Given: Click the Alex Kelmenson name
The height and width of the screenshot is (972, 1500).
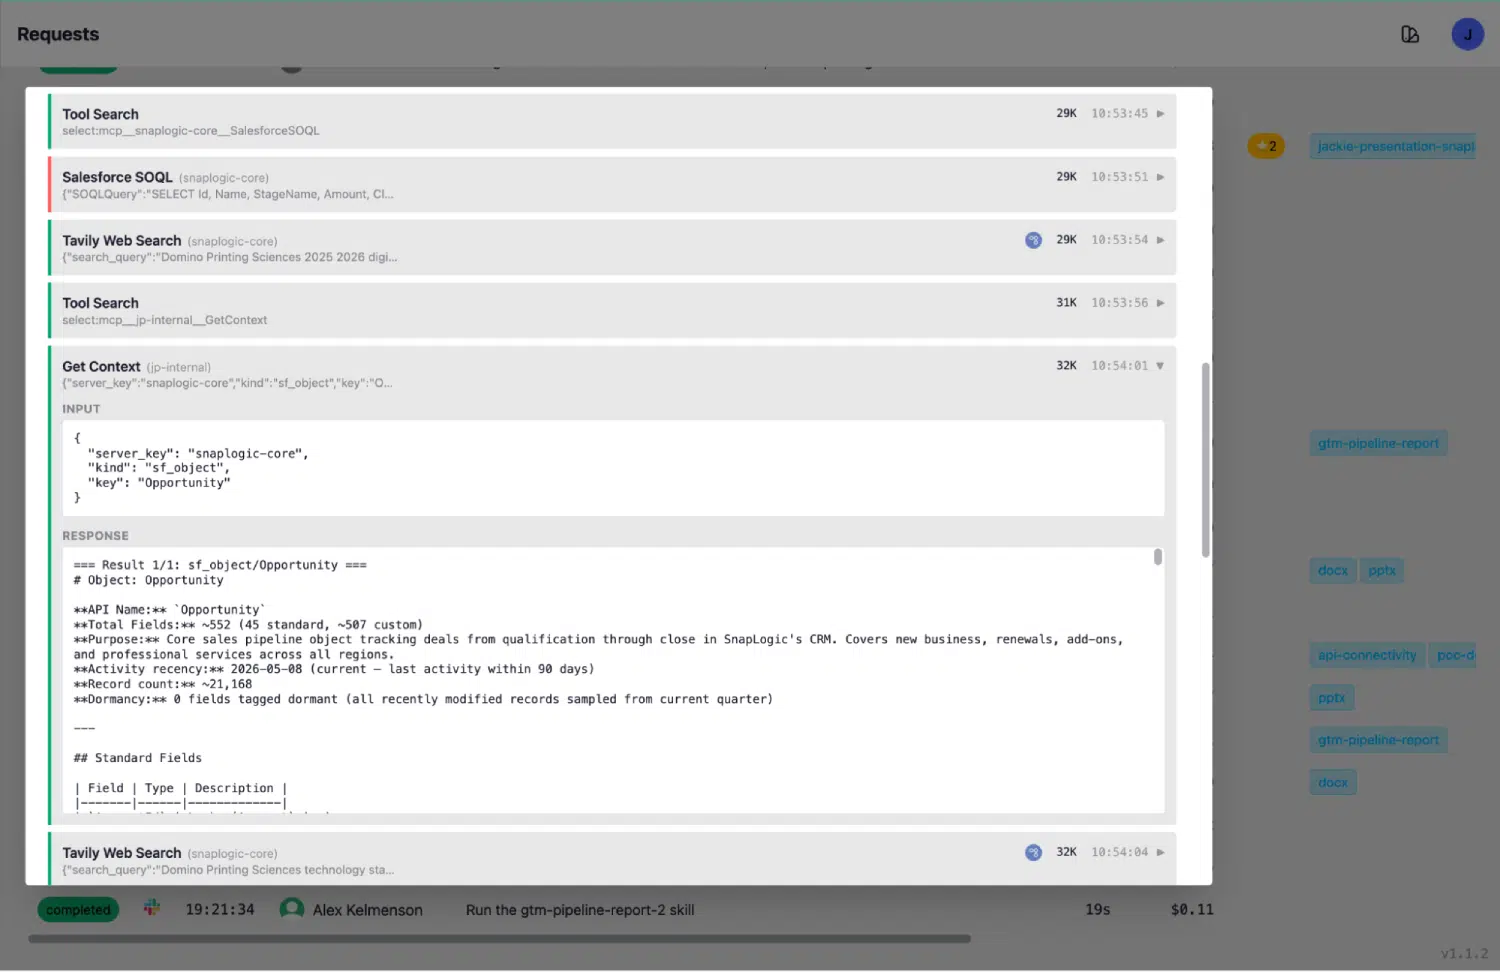Looking at the screenshot, I should click(368, 910).
